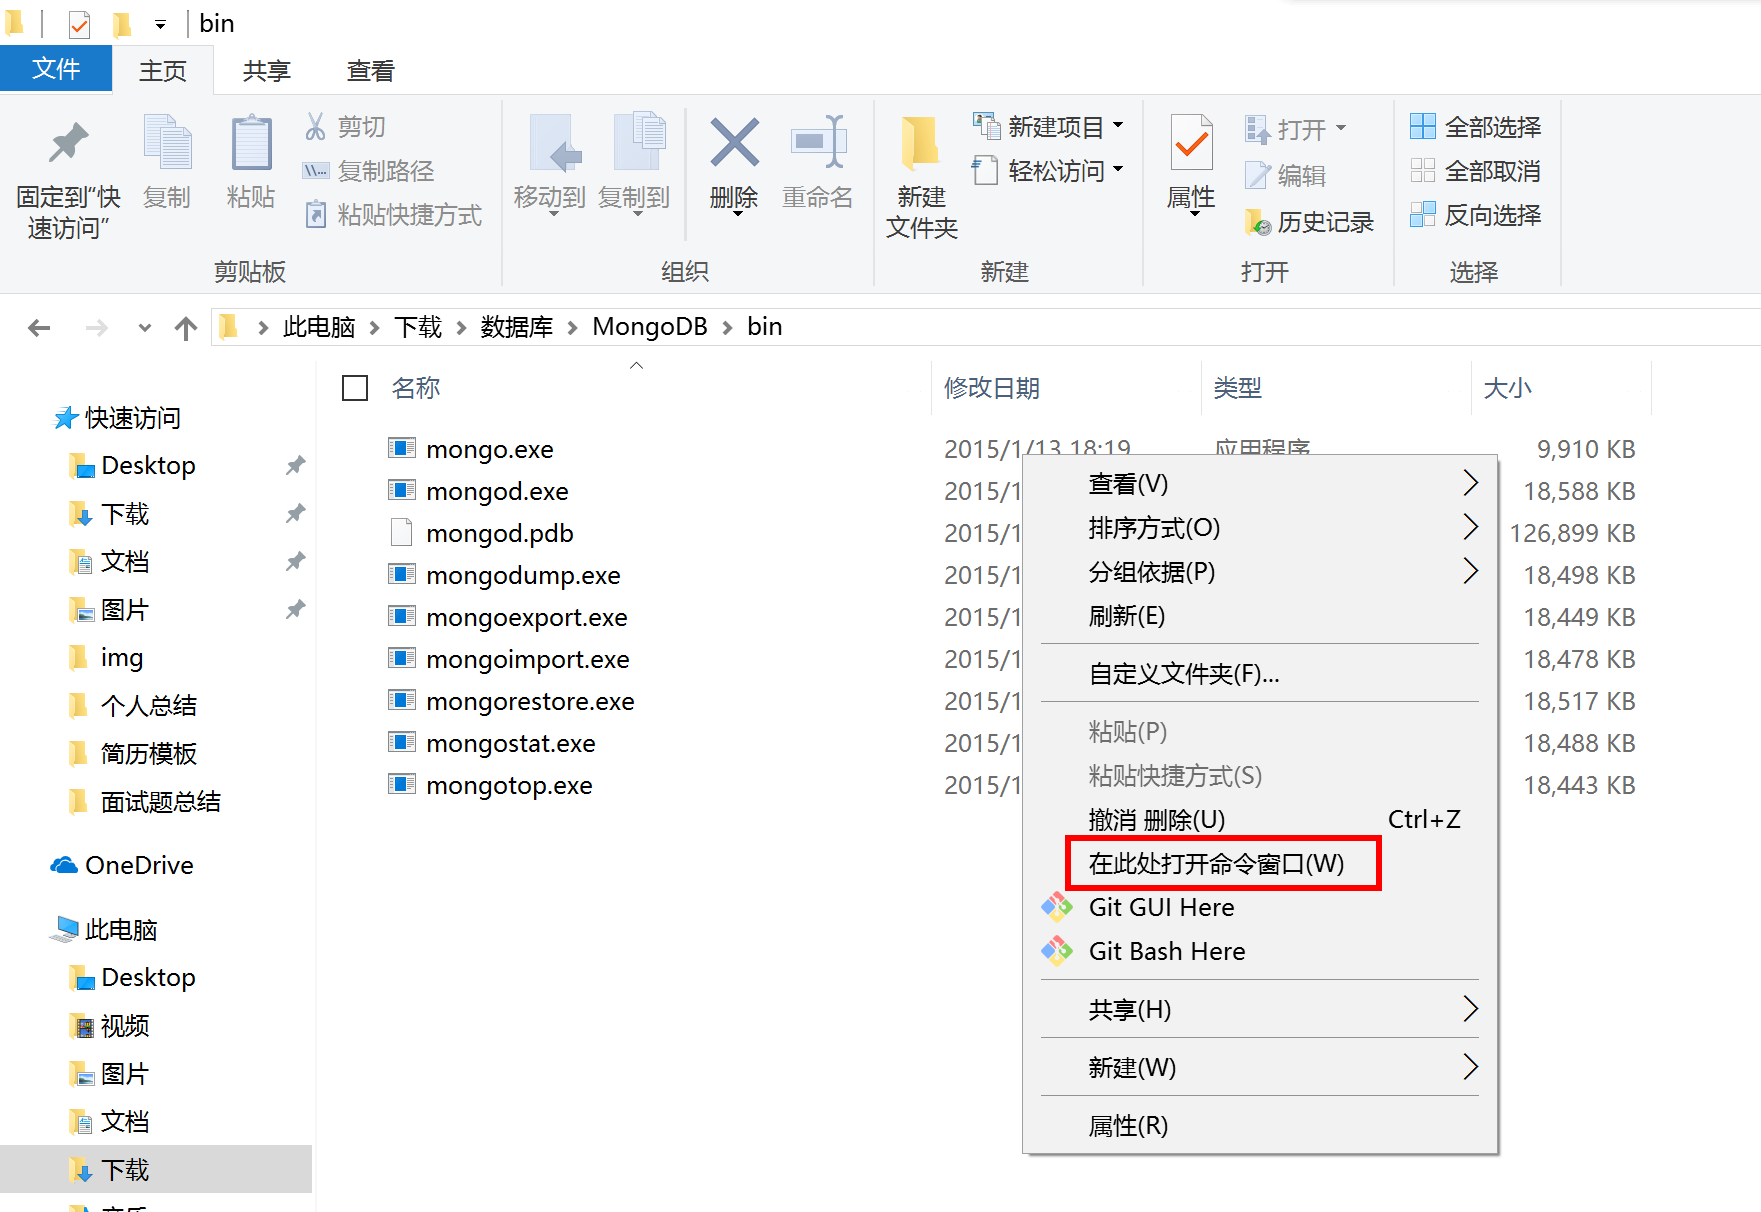Open the 文件 ribbon tab
Image resolution: width=1761 pixels, height=1212 pixels.
pos(56,69)
